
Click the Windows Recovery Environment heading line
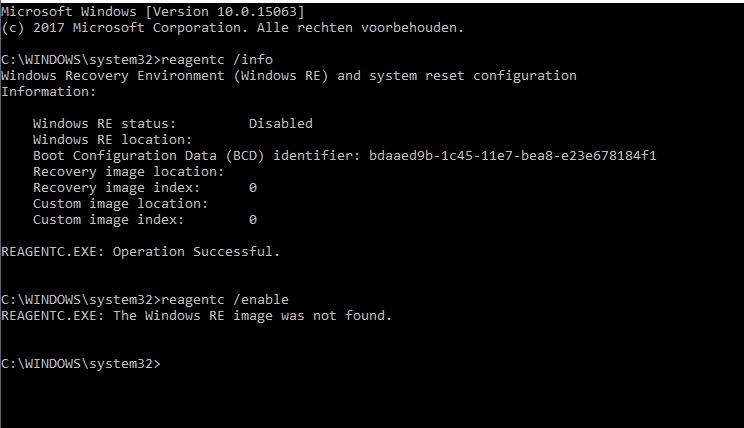(289, 75)
